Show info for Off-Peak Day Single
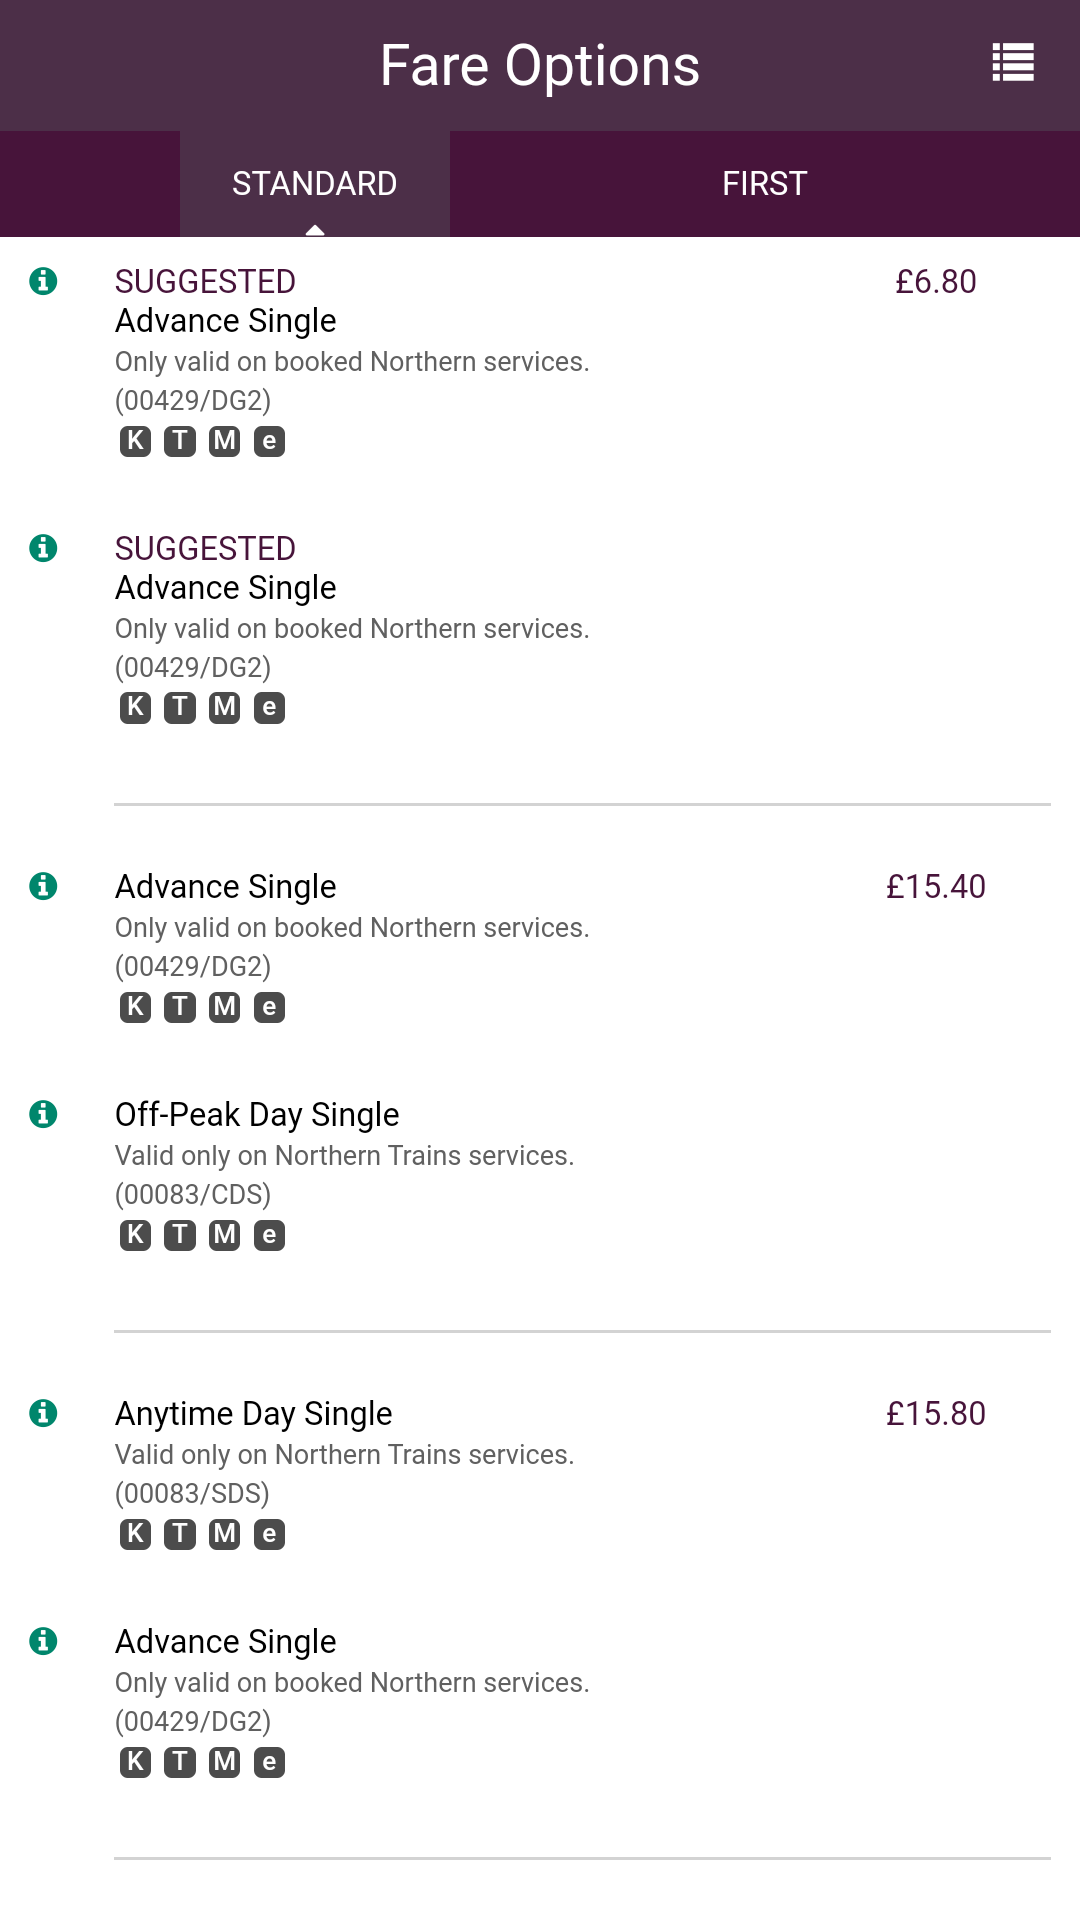 (x=43, y=1114)
